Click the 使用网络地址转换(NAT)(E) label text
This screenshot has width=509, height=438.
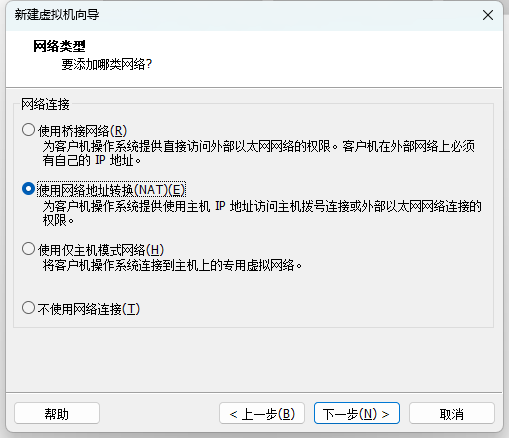pyautogui.click(x=111, y=190)
